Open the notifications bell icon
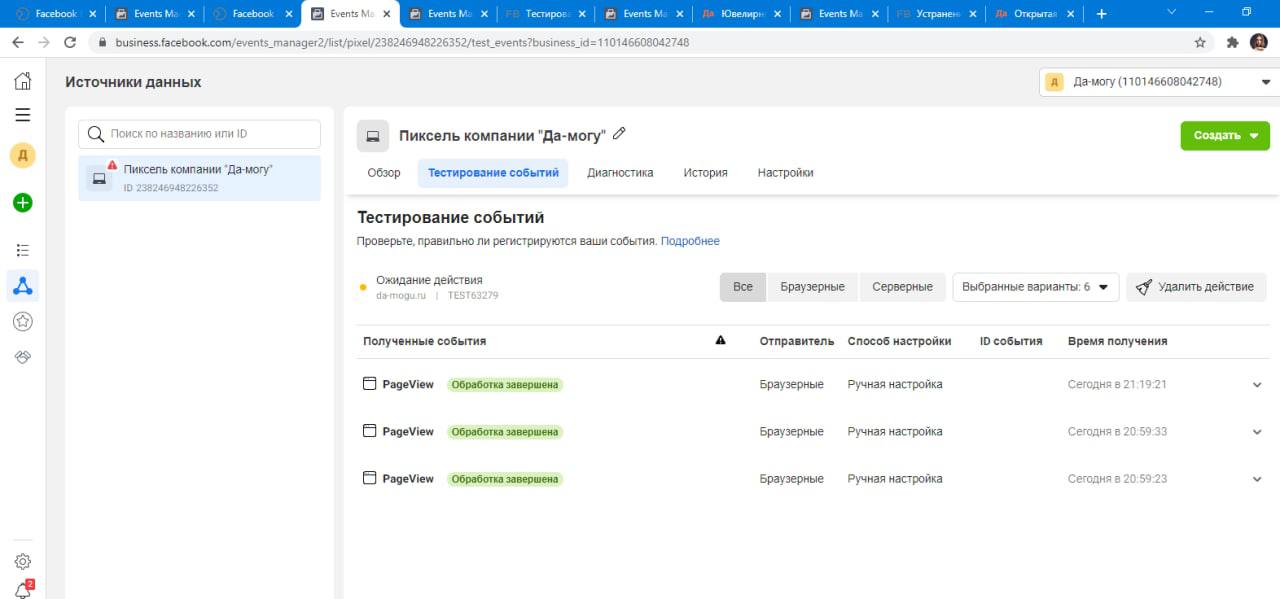 click(x=22, y=590)
